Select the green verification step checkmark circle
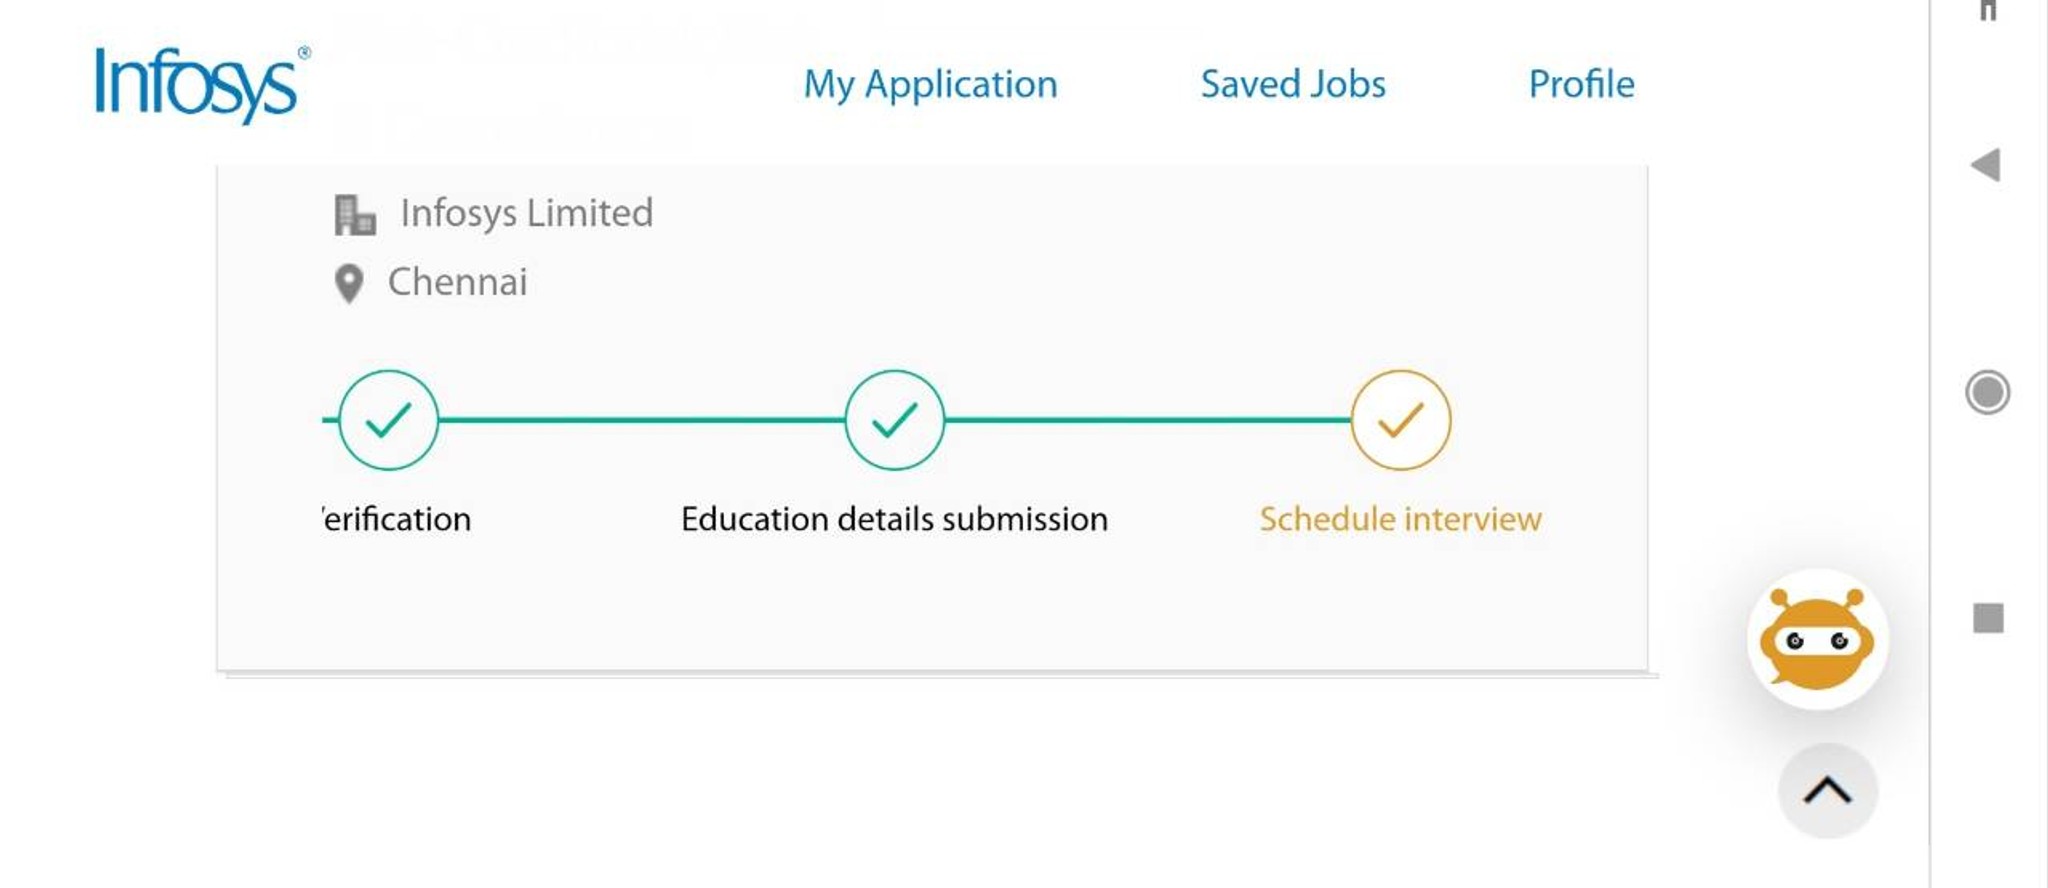 pyautogui.click(x=388, y=420)
